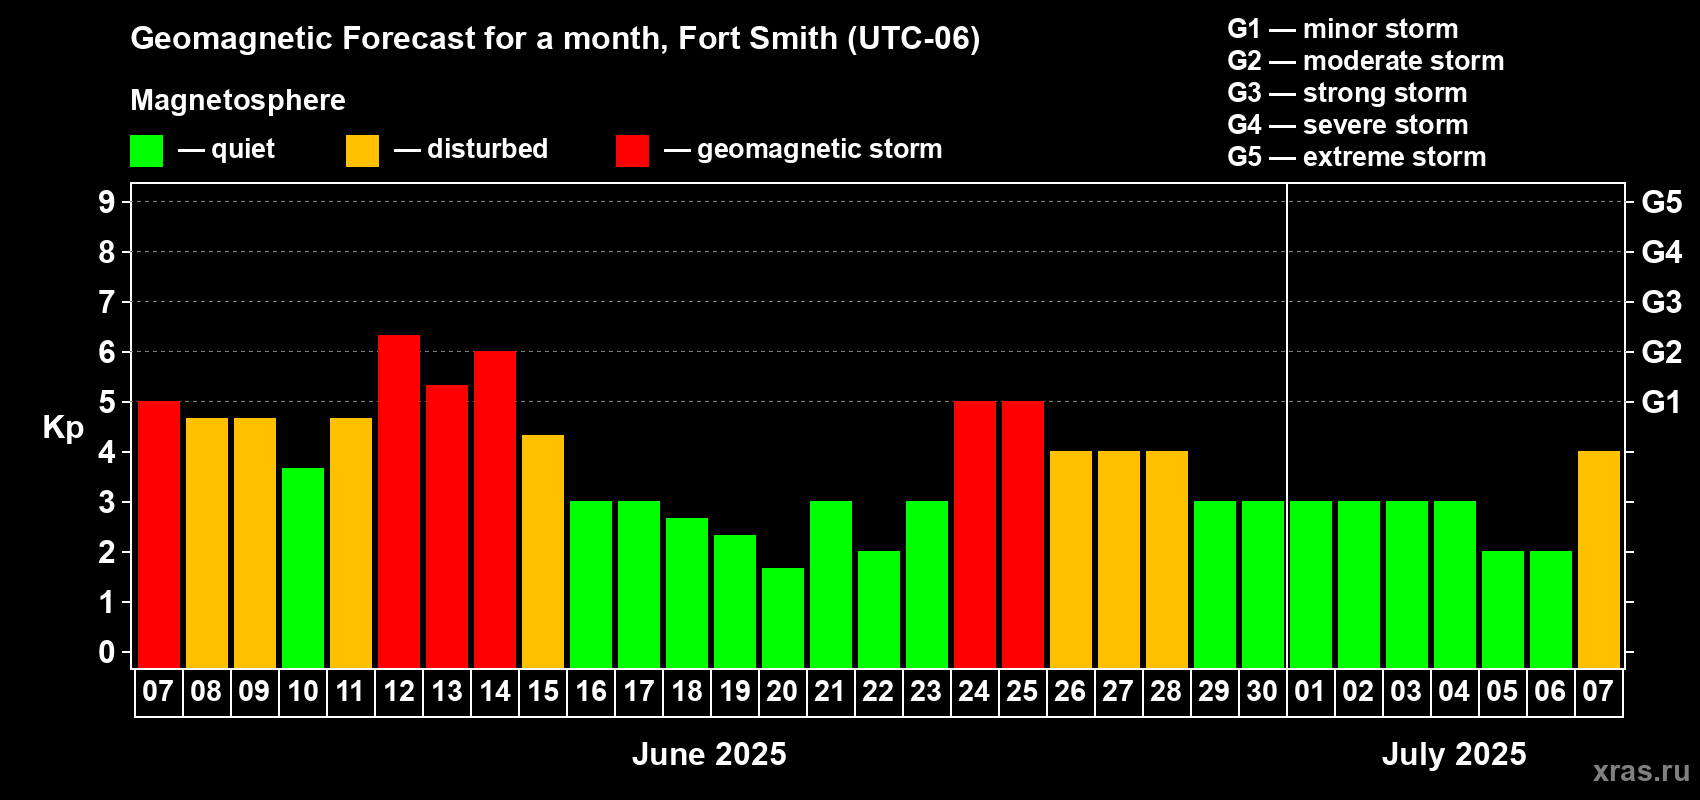This screenshot has width=1700, height=800.
Task: Click the G3 label on right axis
Action: click(1662, 302)
